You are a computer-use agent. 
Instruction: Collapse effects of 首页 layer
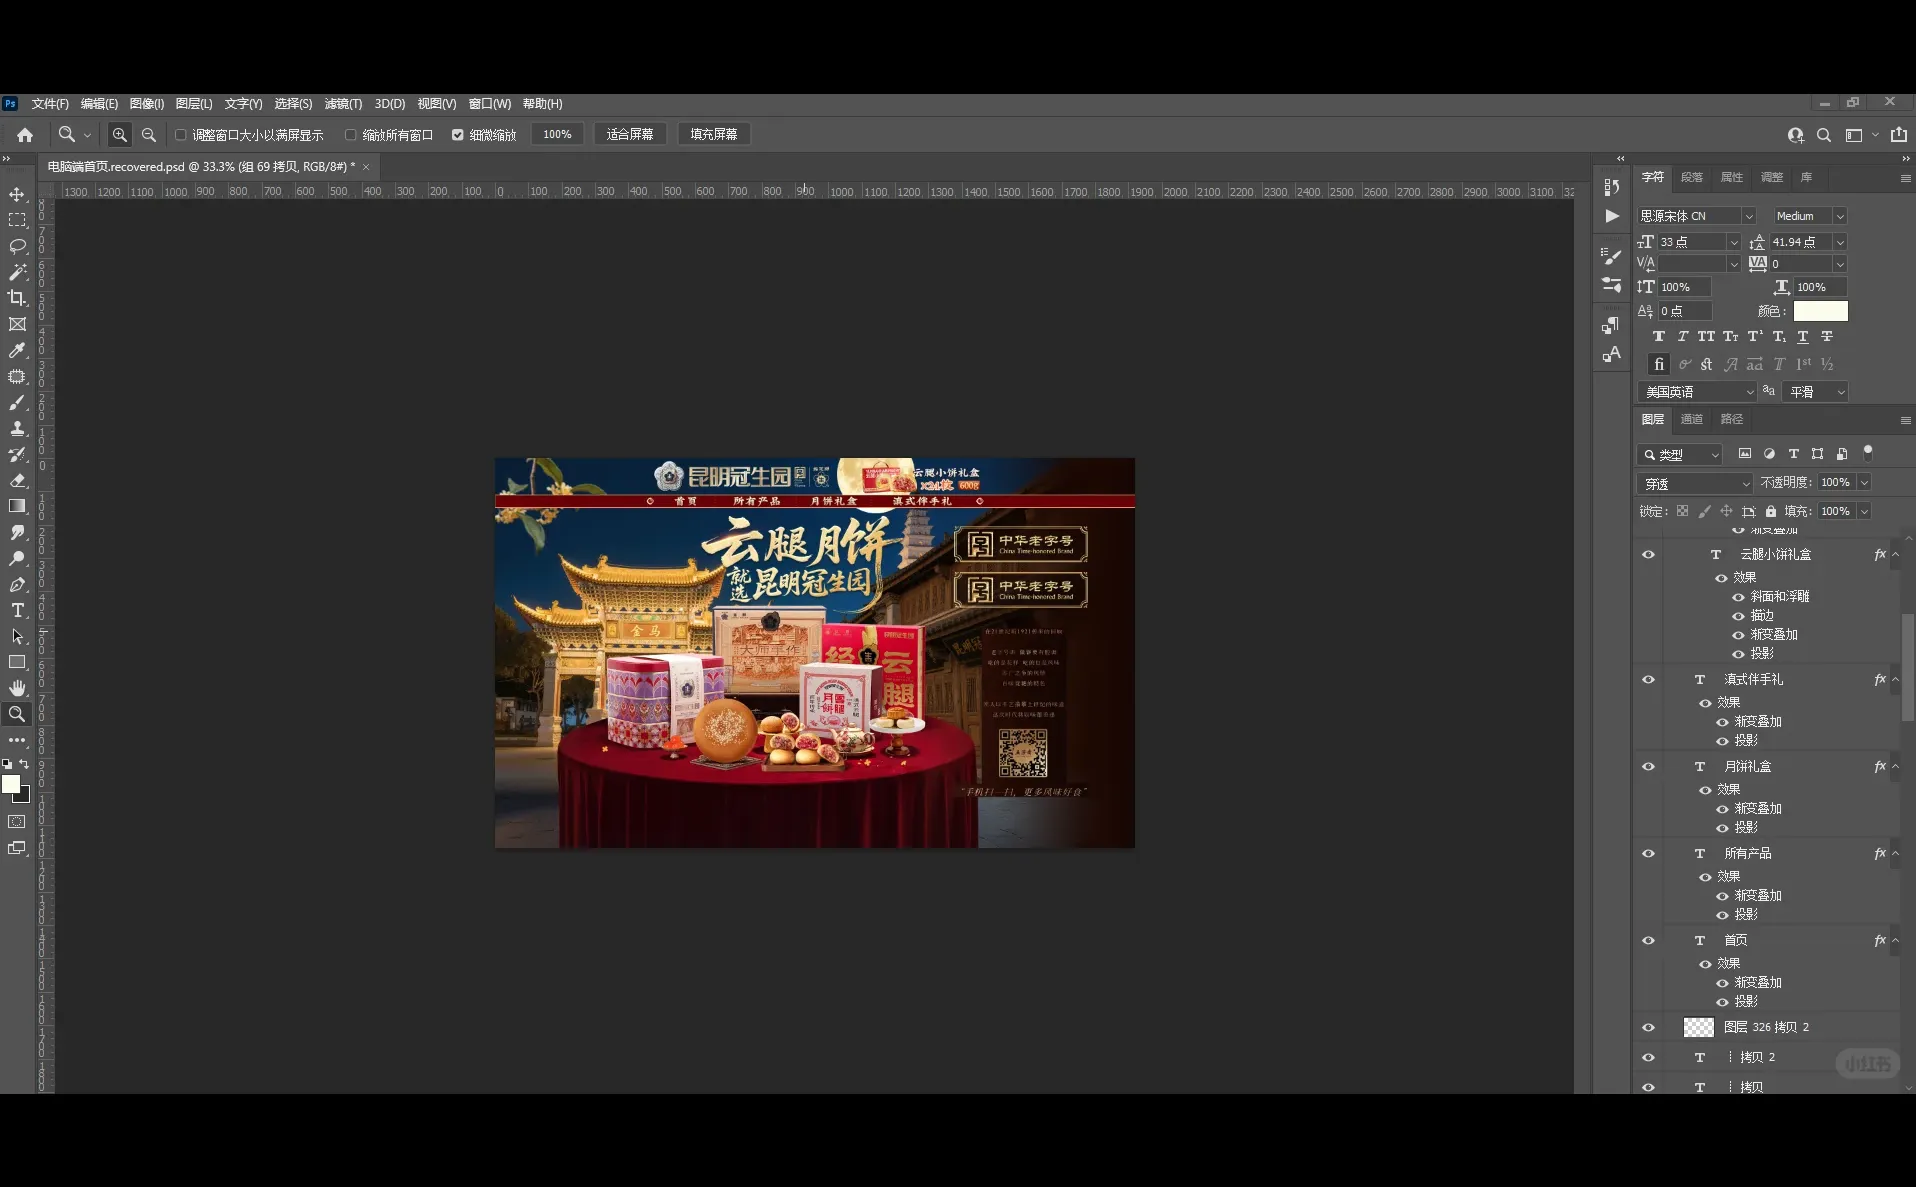(1895, 941)
